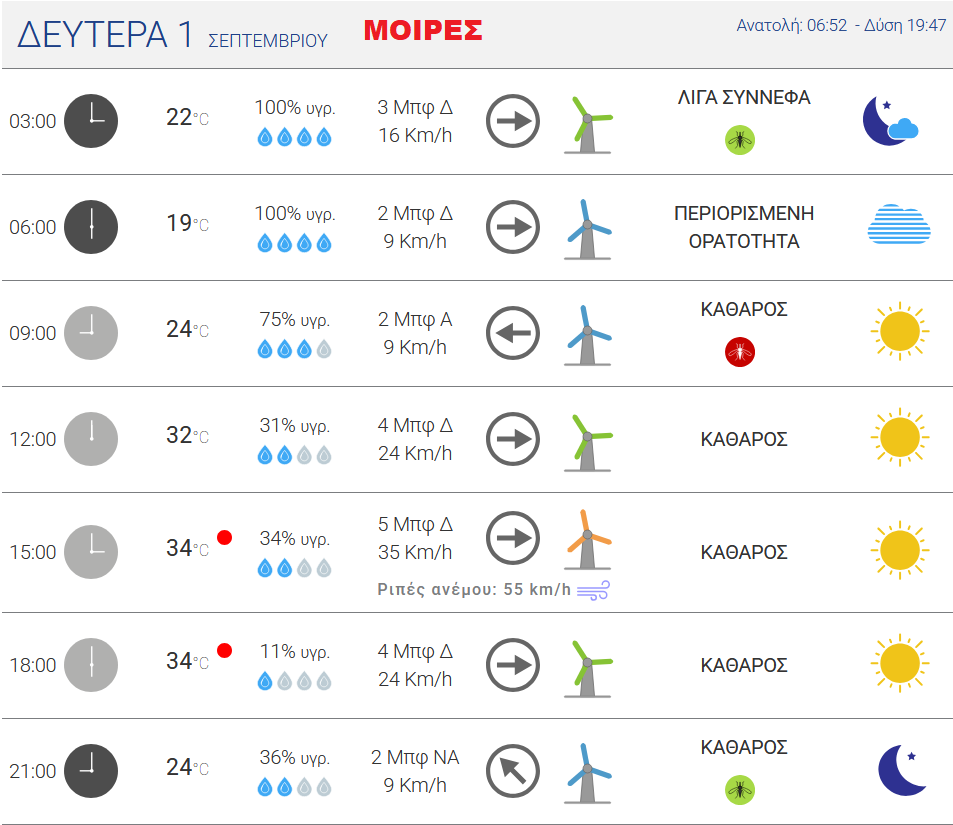
Task: Click the 34°C temperature at 15:00
Action: pos(187,548)
